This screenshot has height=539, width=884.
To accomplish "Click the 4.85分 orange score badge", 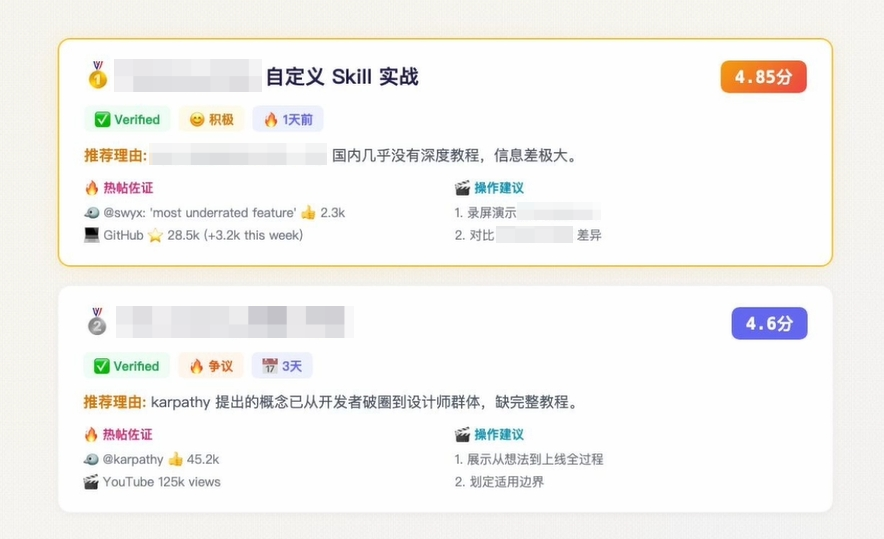I will pos(763,77).
